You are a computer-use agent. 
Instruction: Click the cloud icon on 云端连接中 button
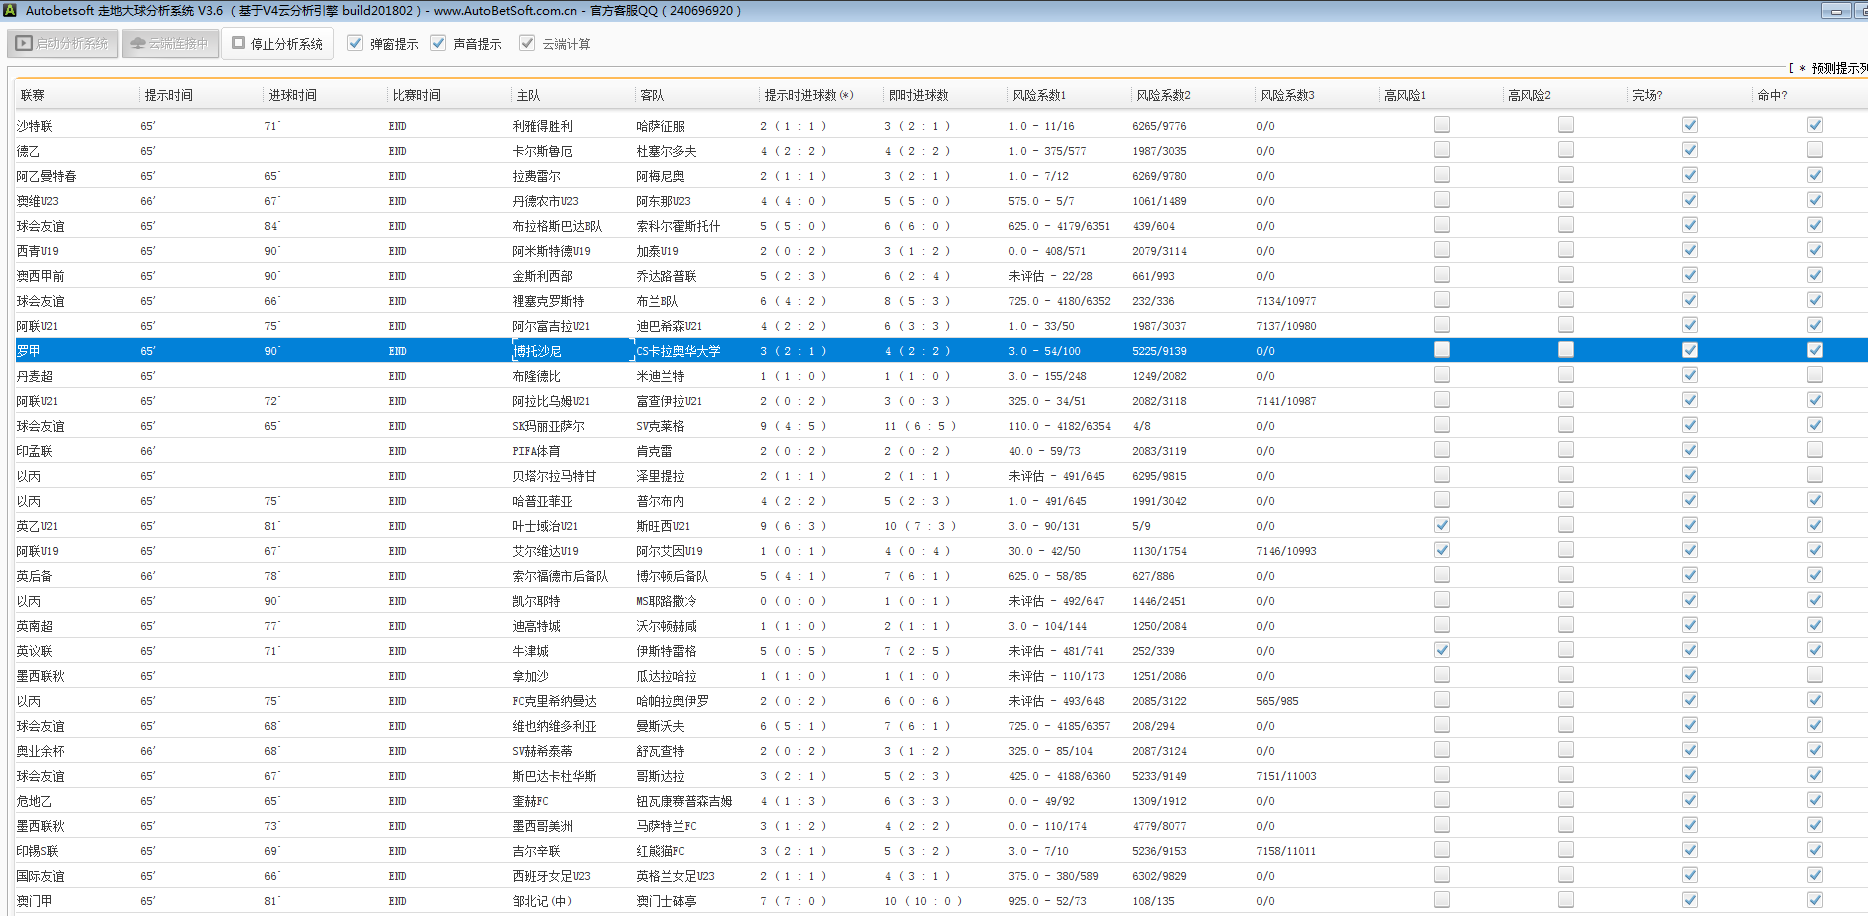point(138,44)
